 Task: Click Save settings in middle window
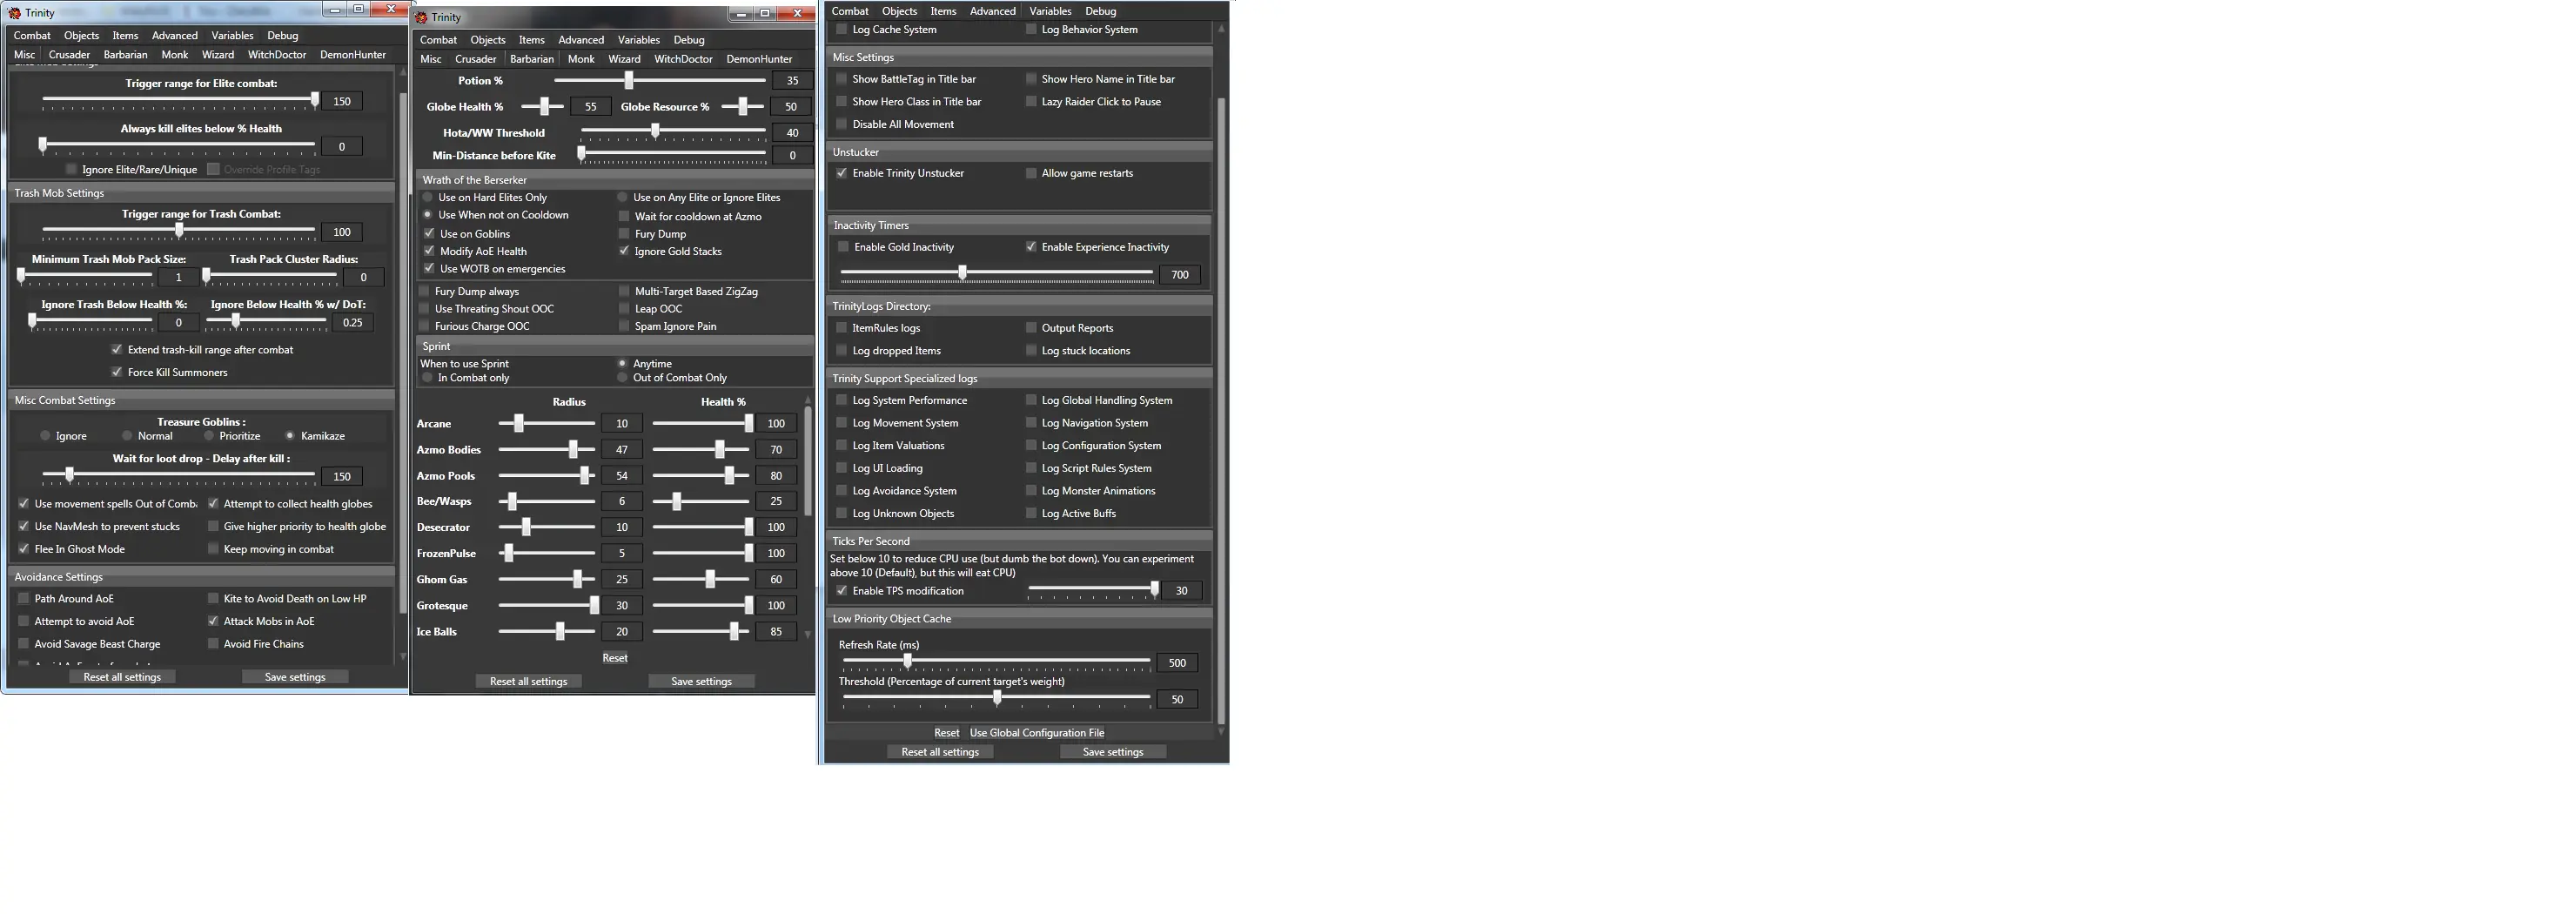pyautogui.click(x=701, y=682)
